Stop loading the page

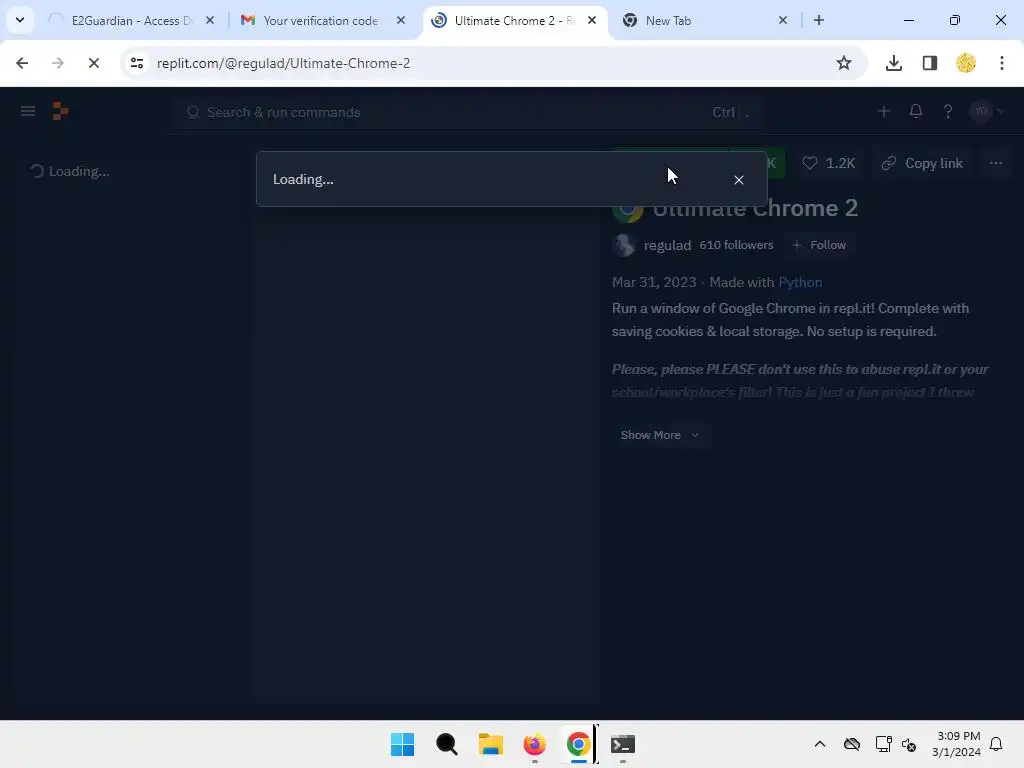pos(93,63)
